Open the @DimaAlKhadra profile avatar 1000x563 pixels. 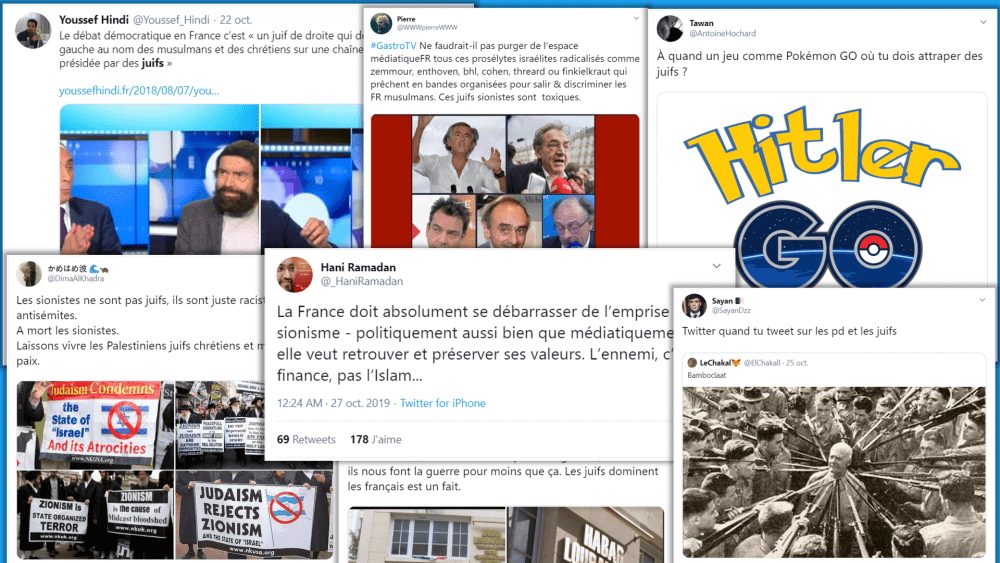[29, 274]
